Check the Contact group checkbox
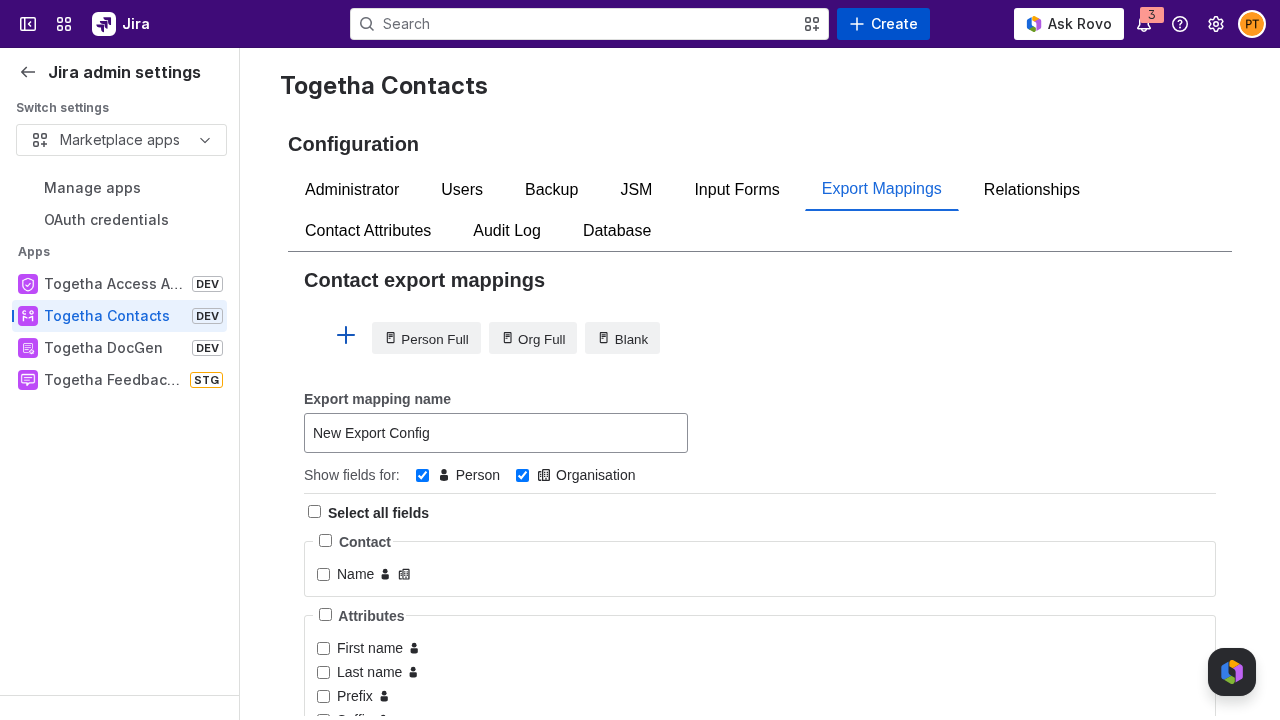Viewport: 1280px width, 720px height. pos(325,541)
